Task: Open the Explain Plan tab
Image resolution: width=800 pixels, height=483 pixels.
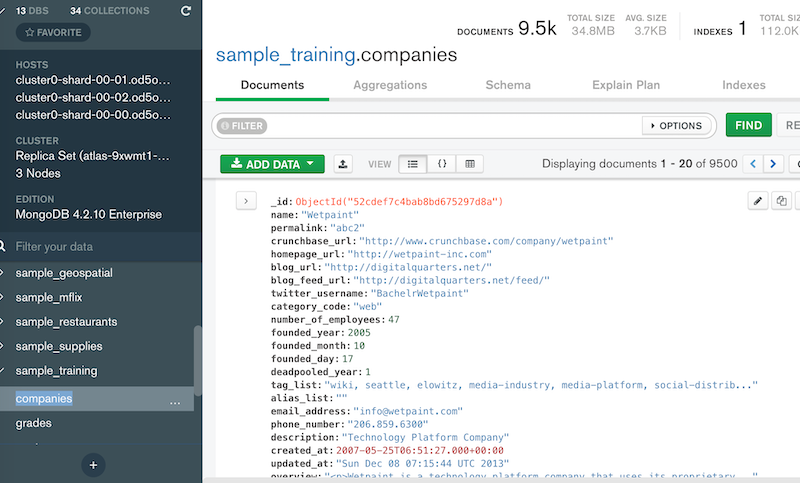Action: tap(626, 85)
